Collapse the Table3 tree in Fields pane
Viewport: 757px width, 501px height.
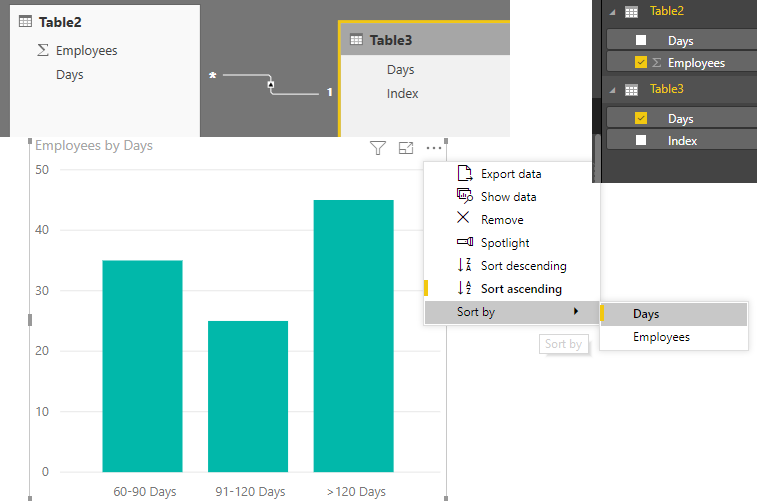click(613, 90)
